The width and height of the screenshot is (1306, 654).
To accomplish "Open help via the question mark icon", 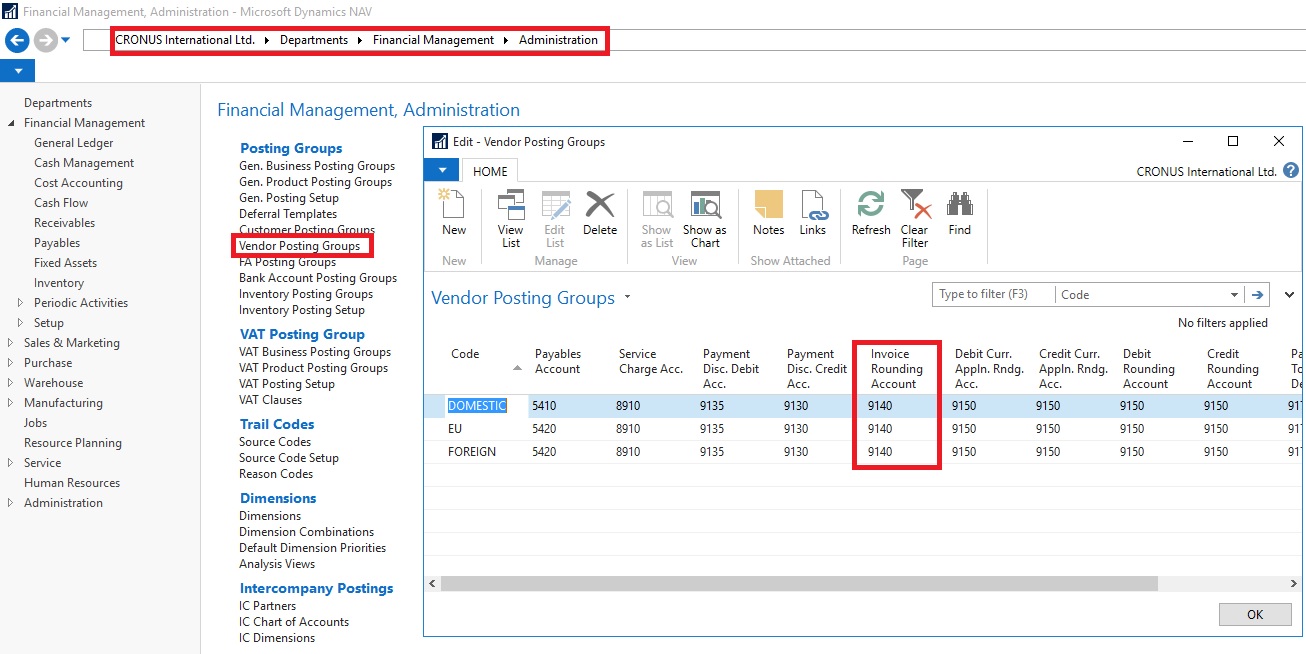I will point(1290,170).
